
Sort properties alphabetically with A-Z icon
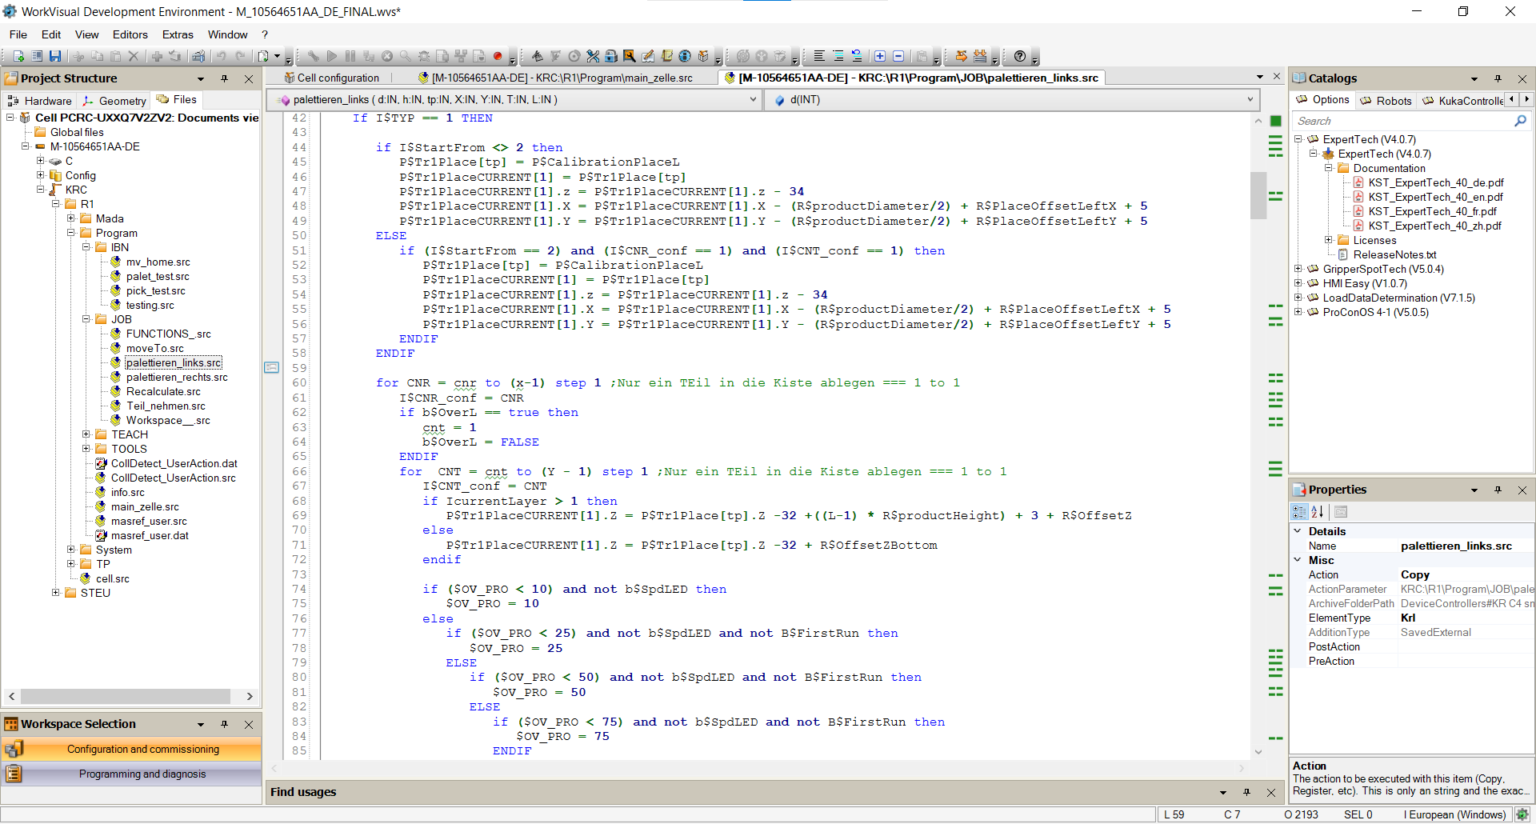[1317, 512]
